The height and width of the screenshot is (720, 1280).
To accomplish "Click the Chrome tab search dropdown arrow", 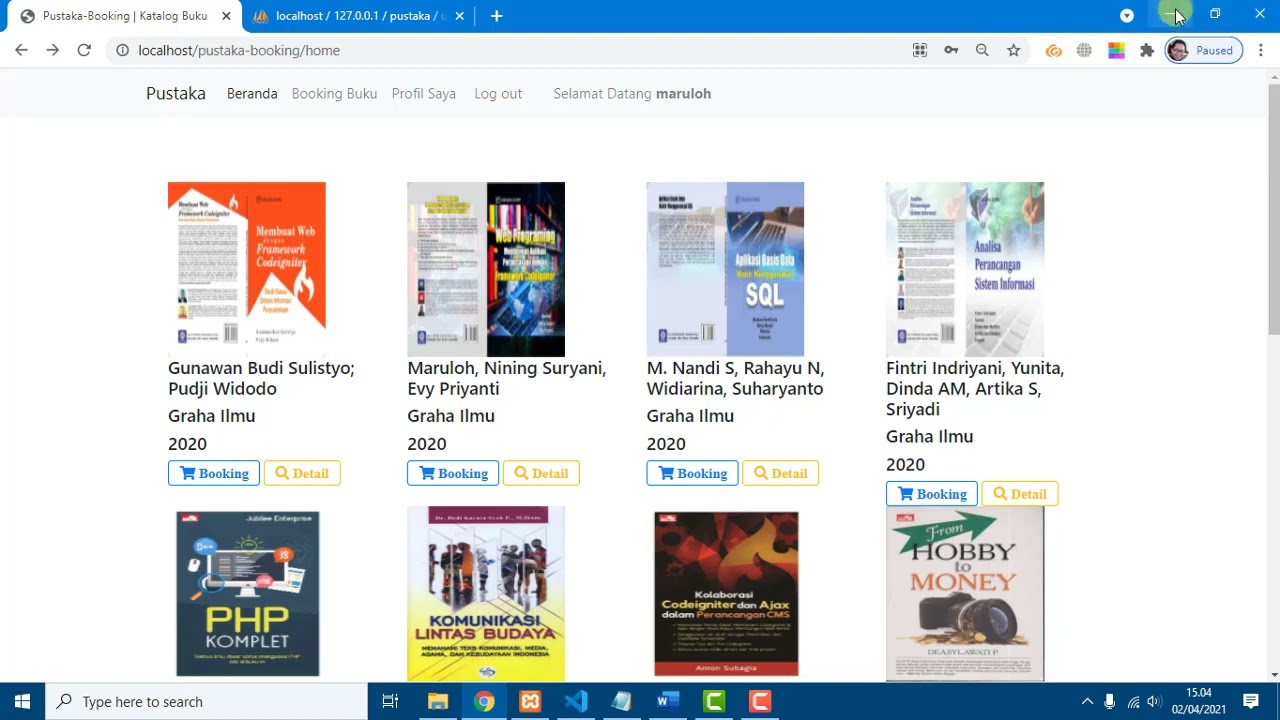I will coord(1127,15).
